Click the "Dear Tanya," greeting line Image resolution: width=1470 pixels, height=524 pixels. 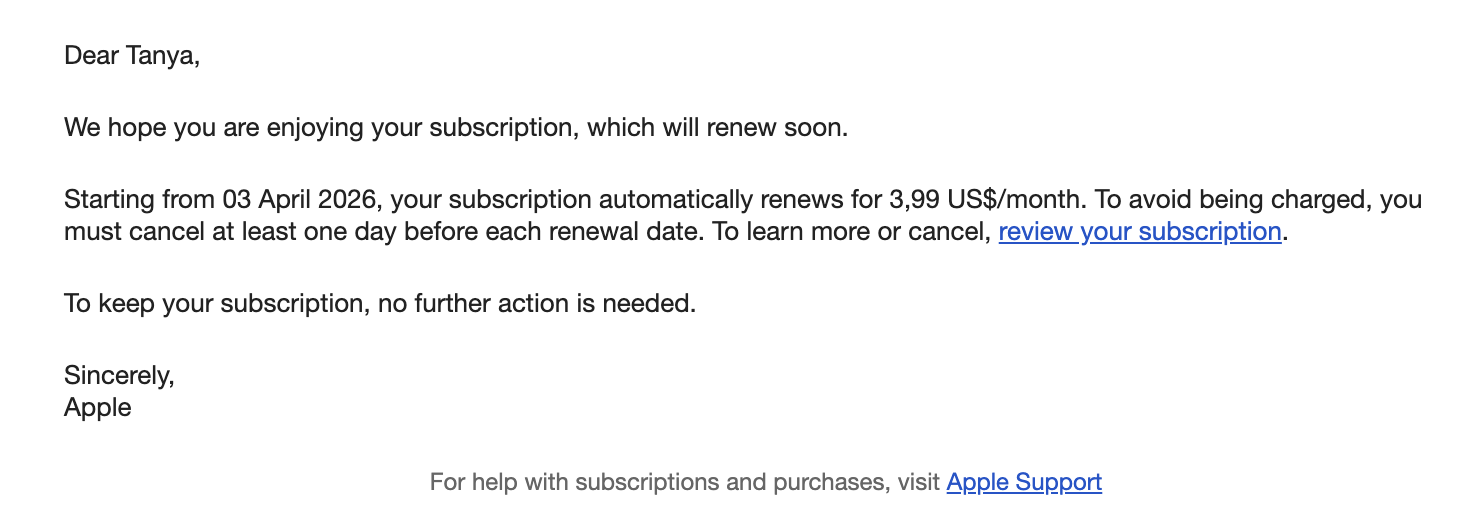click(132, 55)
